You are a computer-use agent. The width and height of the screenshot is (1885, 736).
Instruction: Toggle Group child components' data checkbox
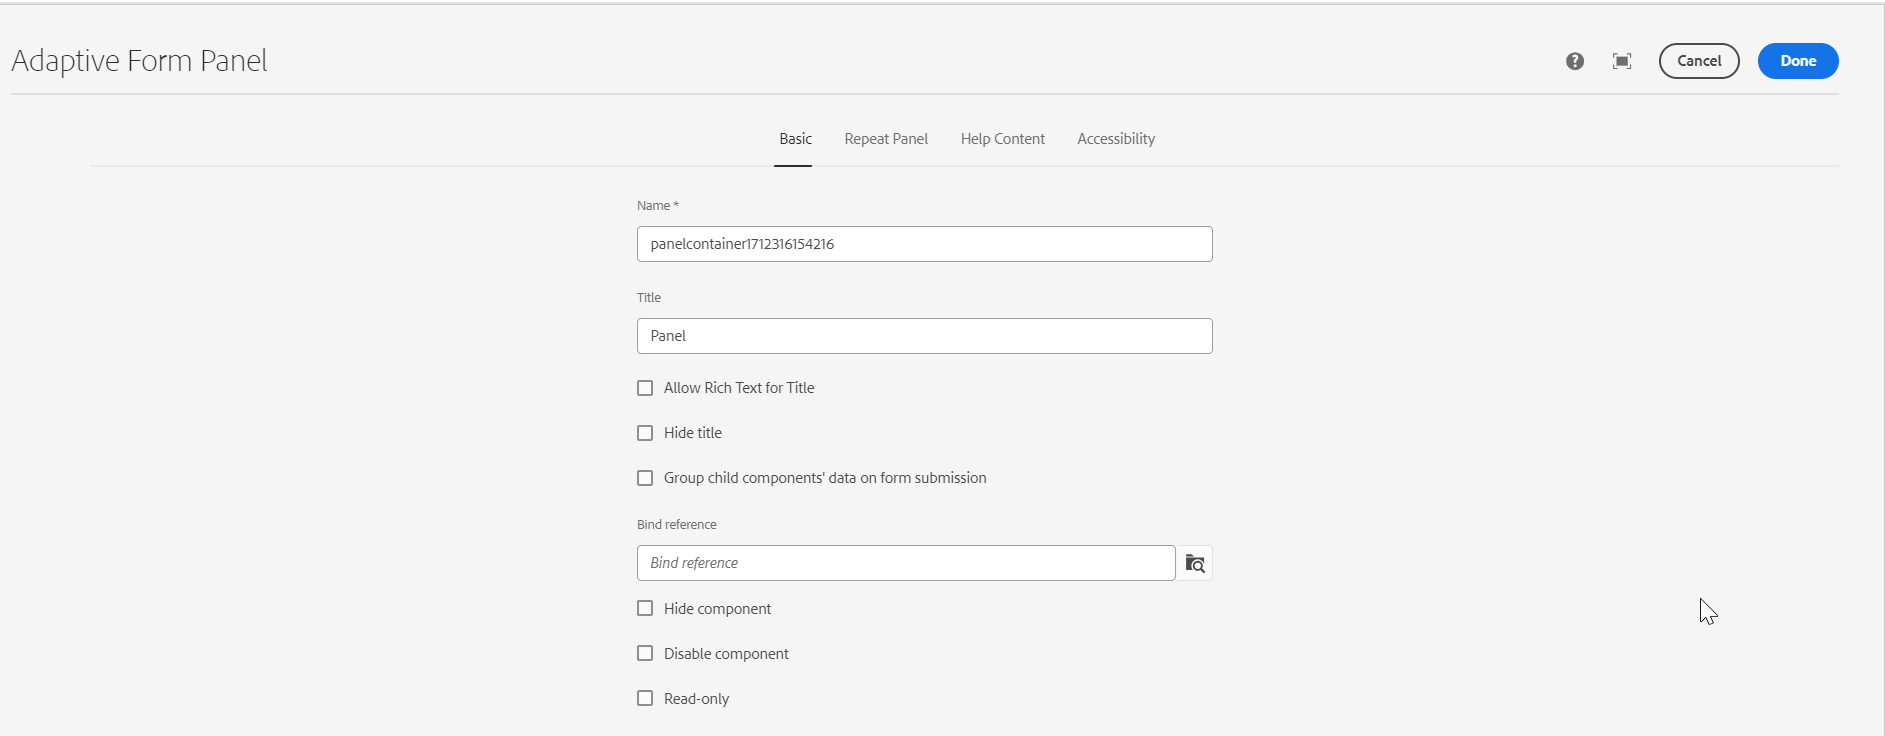pyautogui.click(x=645, y=478)
